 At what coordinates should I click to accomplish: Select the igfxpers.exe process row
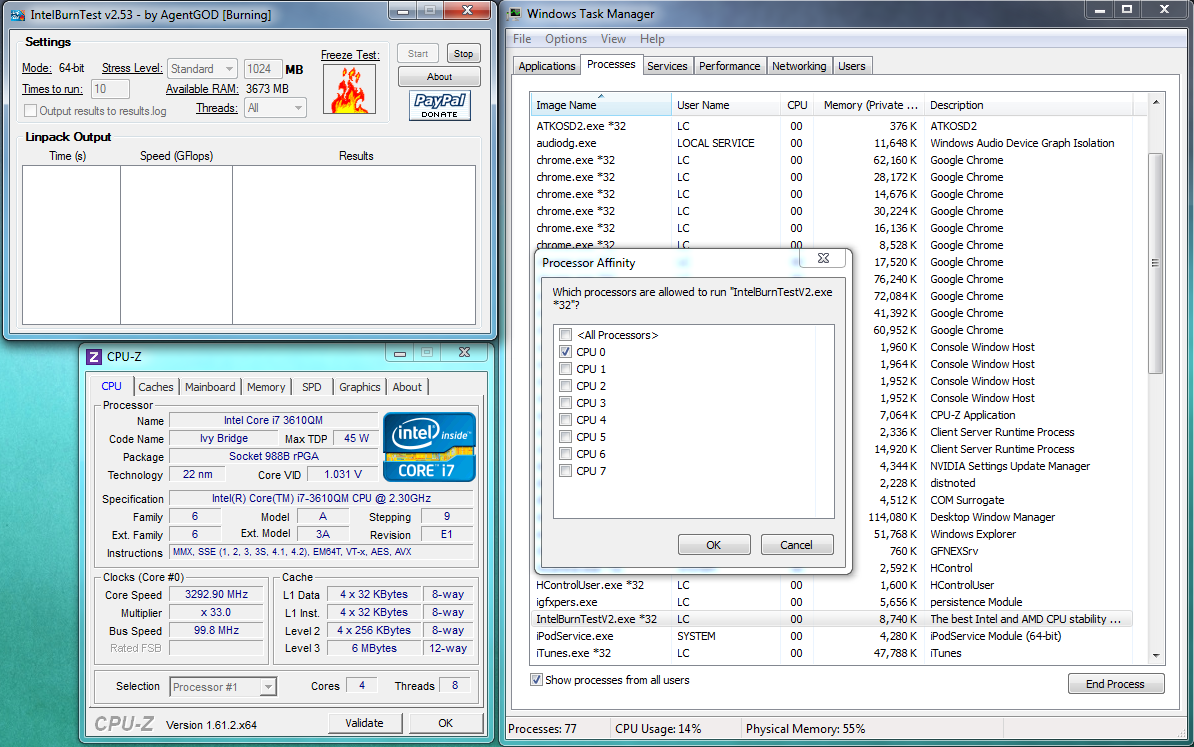[x=831, y=602]
